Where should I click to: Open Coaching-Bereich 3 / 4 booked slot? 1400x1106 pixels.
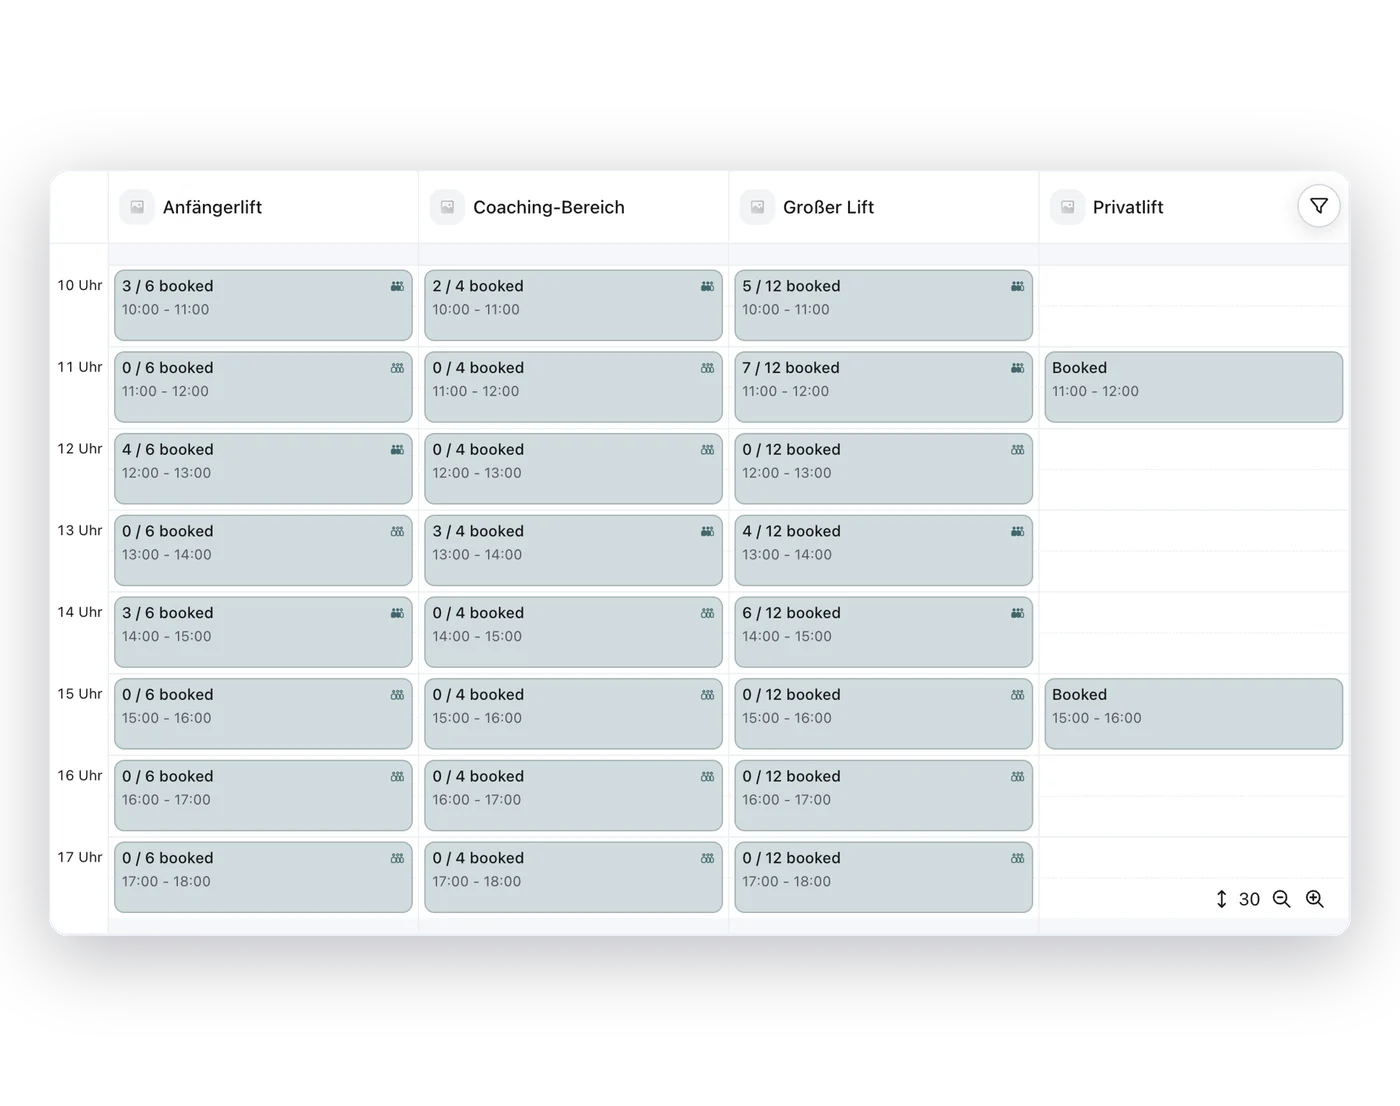[x=573, y=550]
